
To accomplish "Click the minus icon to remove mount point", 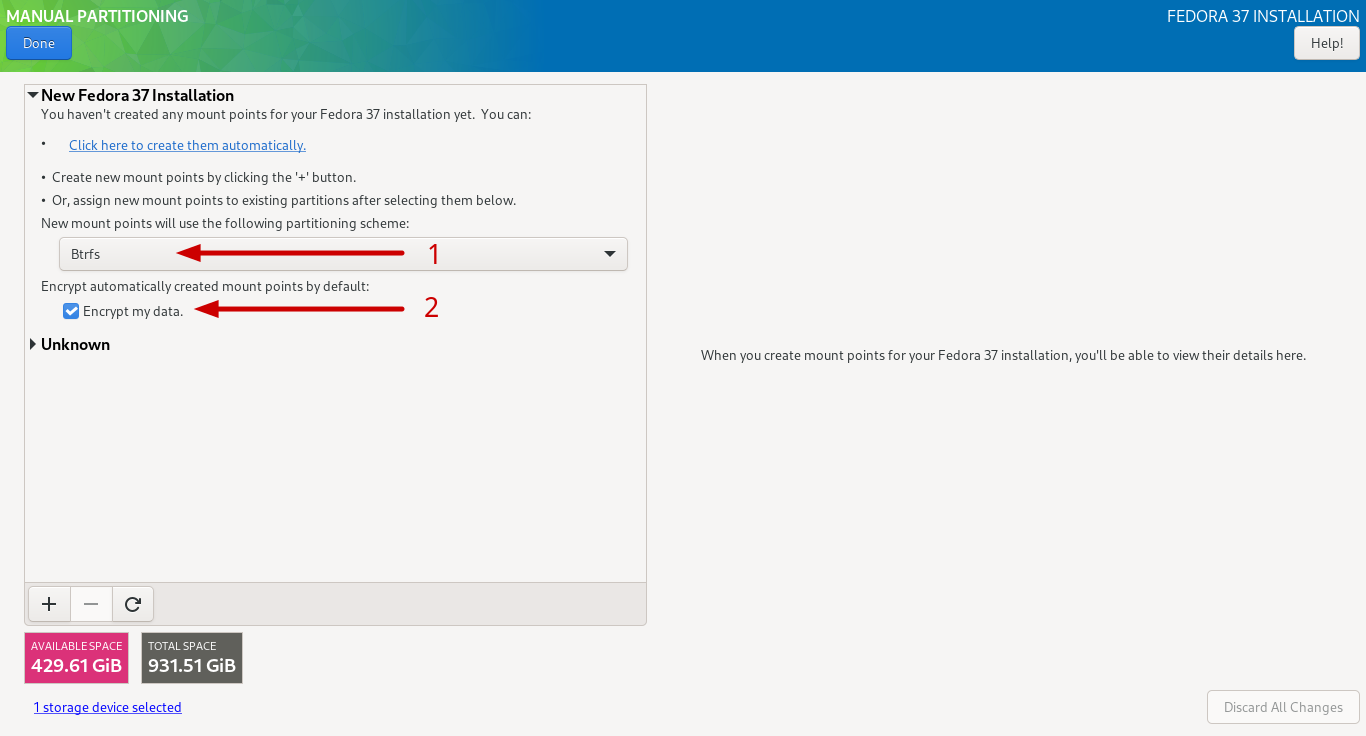I will coord(91,604).
